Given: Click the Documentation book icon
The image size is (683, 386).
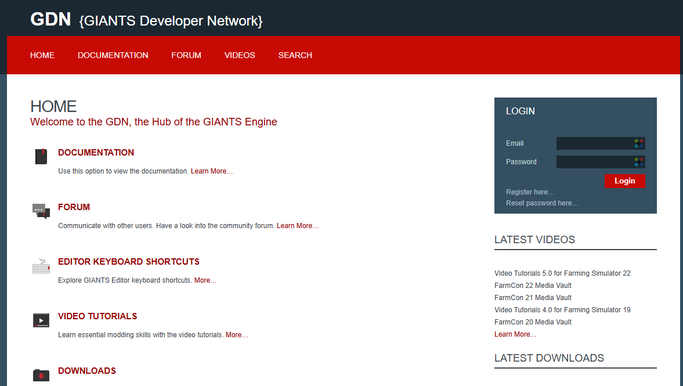Looking at the screenshot, I should pyautogui.click(x=41, y=156).
